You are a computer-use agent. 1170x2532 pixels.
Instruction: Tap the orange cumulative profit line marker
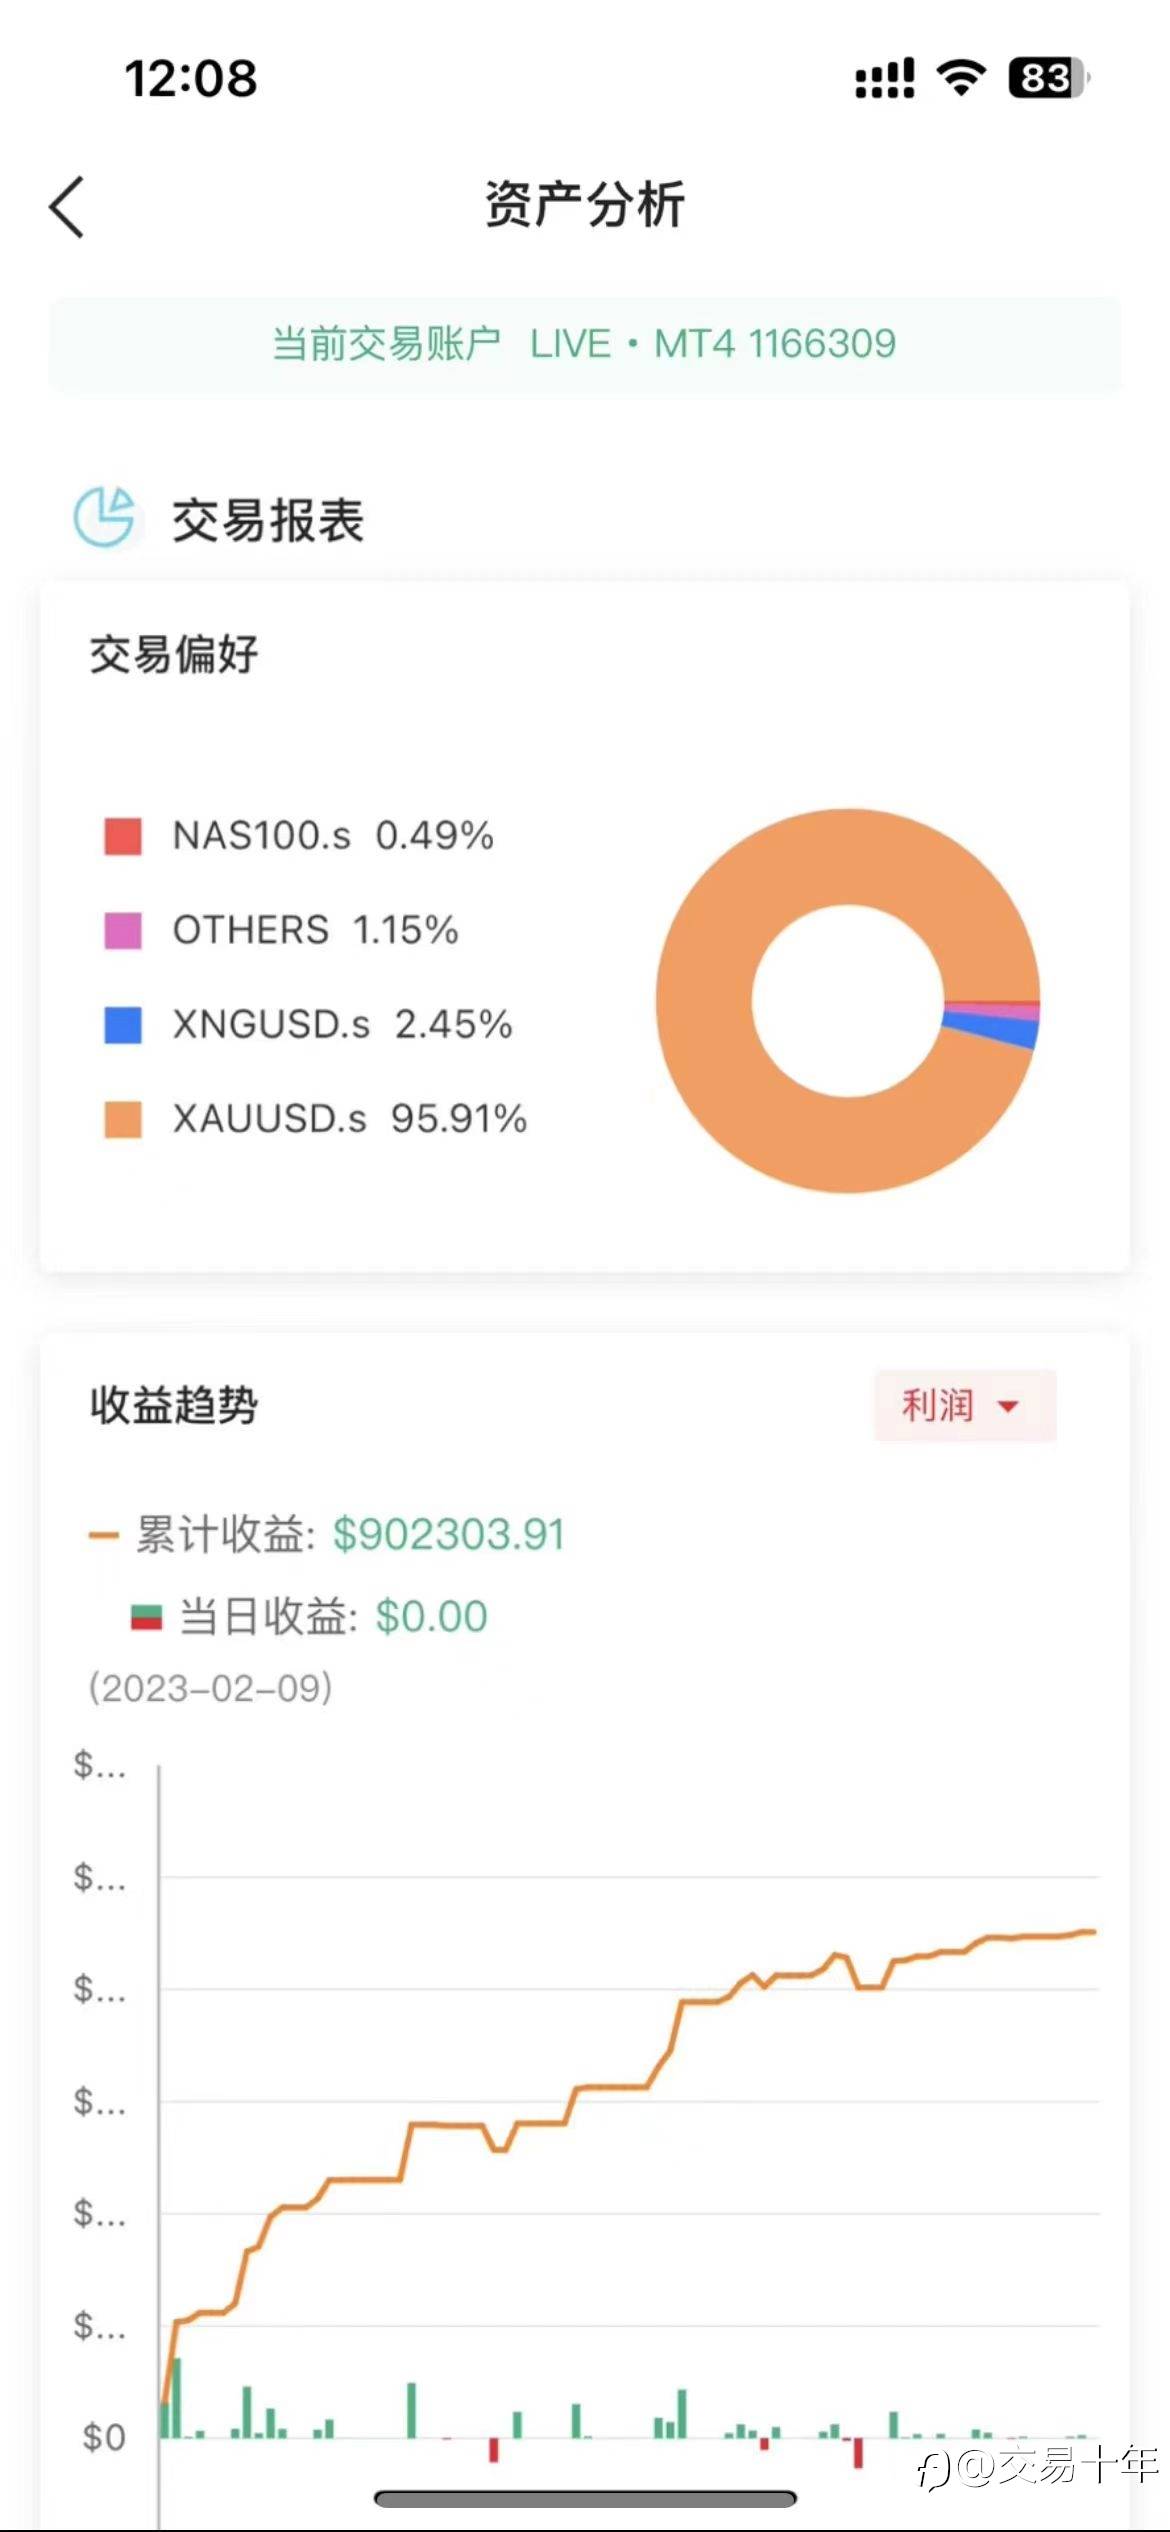[103, 1535]
